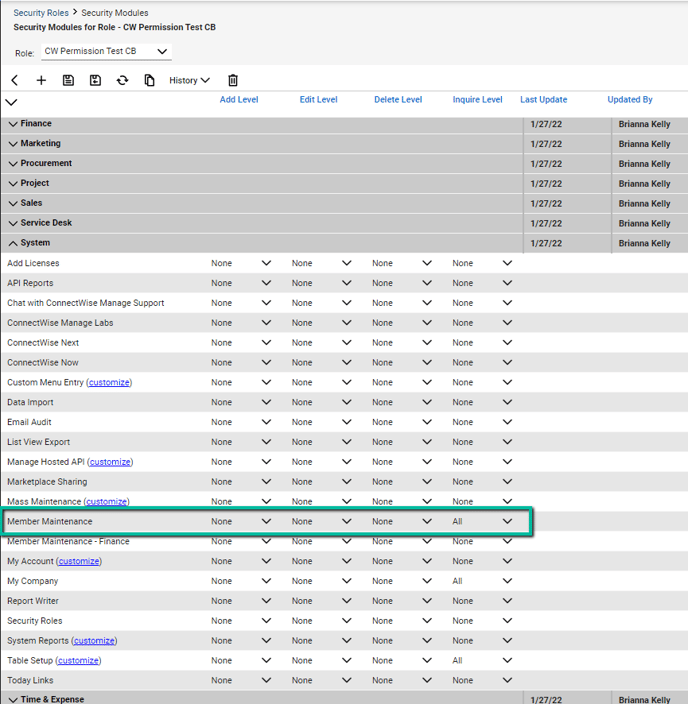Click the Brianna Kelly cell in System row
The image size is (688, 704).
[644, 243]
